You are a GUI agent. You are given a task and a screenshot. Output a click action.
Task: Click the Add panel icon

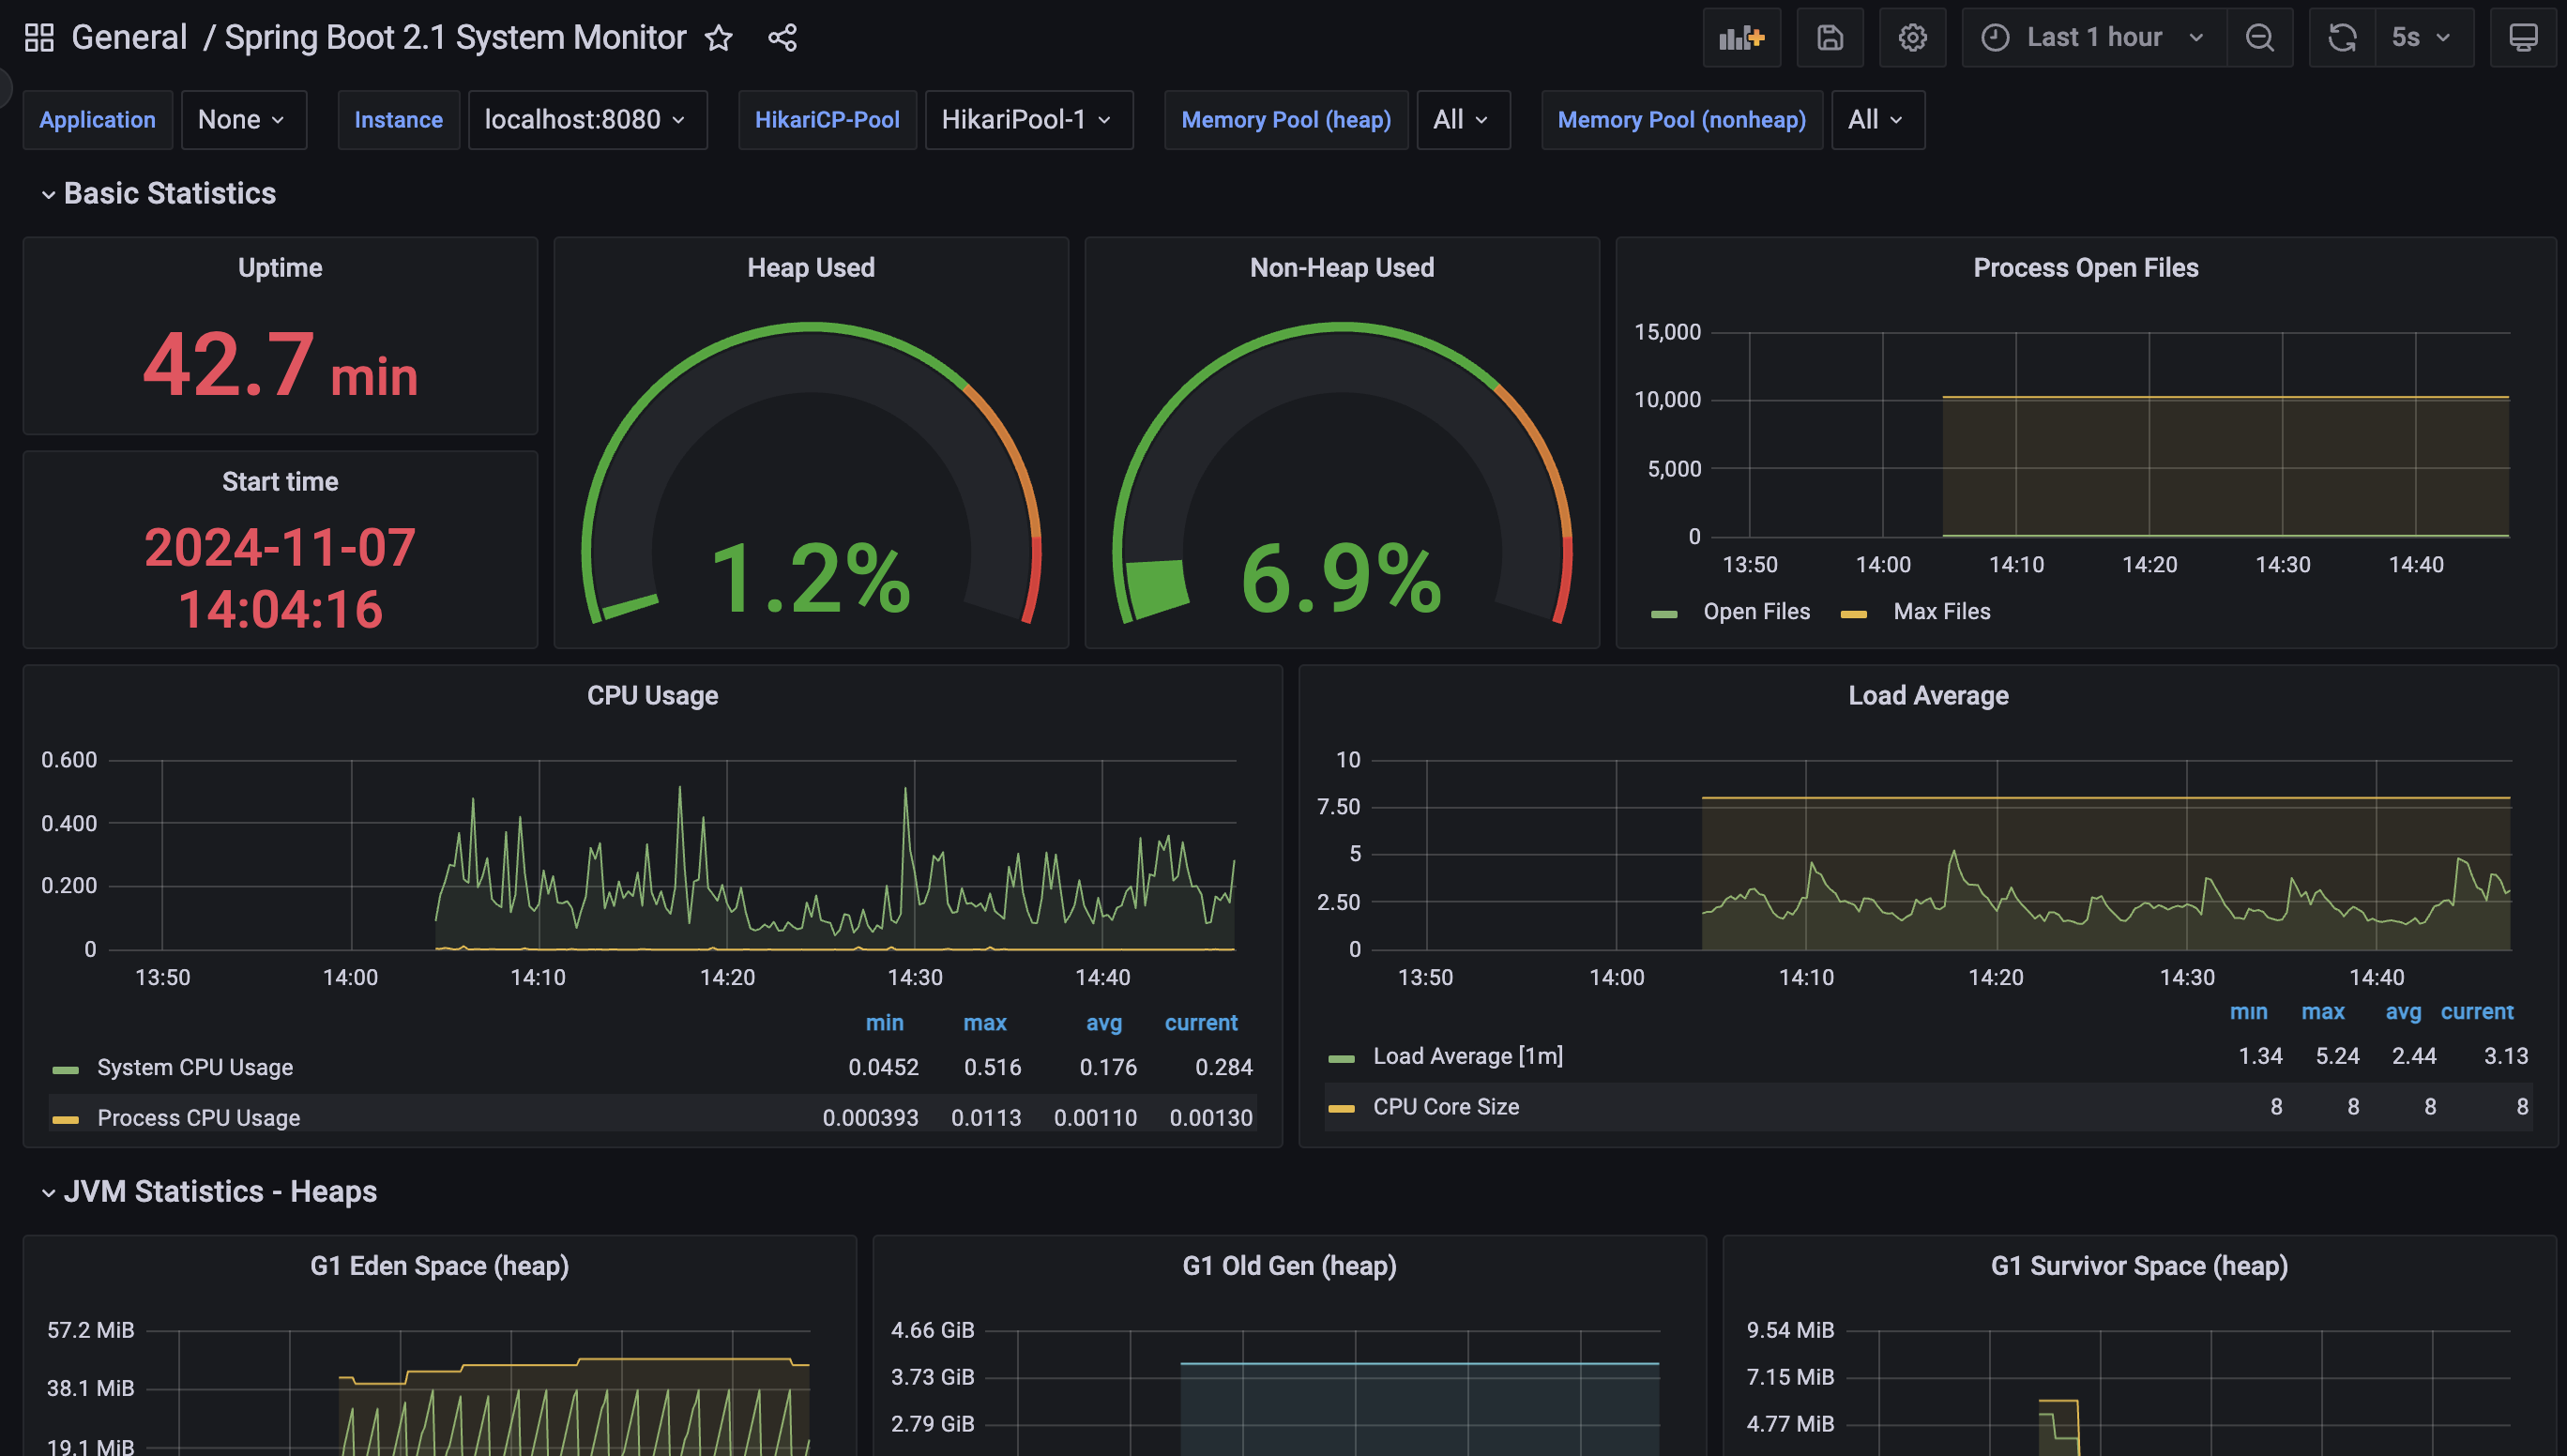[x=1741, y=38]
